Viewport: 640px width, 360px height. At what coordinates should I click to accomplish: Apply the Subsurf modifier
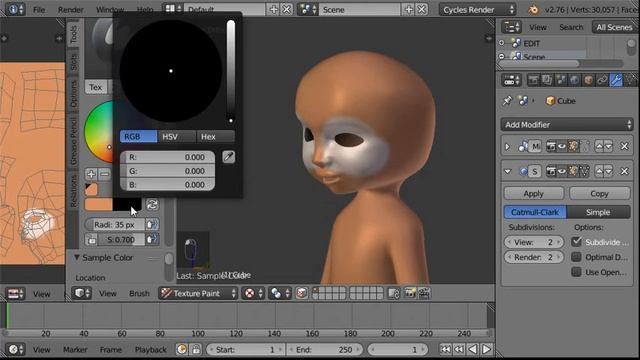click(534, 193)
